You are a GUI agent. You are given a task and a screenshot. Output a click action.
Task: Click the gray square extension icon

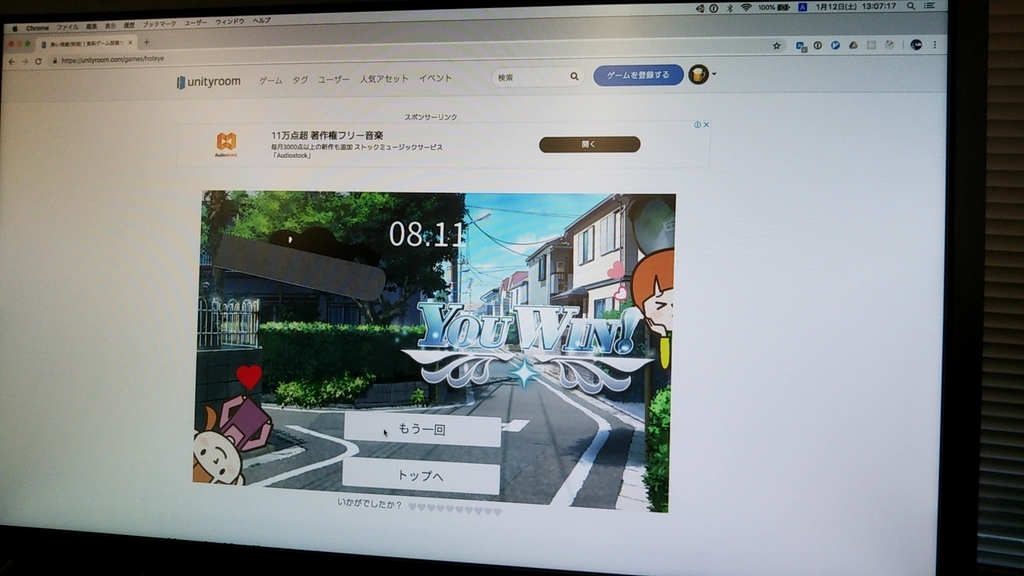tap(871, 45)
